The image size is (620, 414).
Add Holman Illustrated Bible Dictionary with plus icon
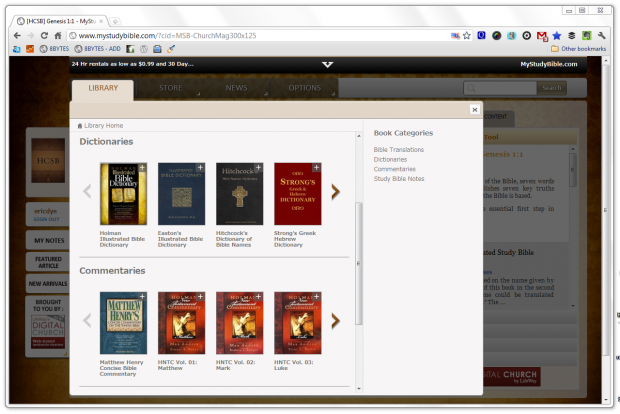point(142,168)
